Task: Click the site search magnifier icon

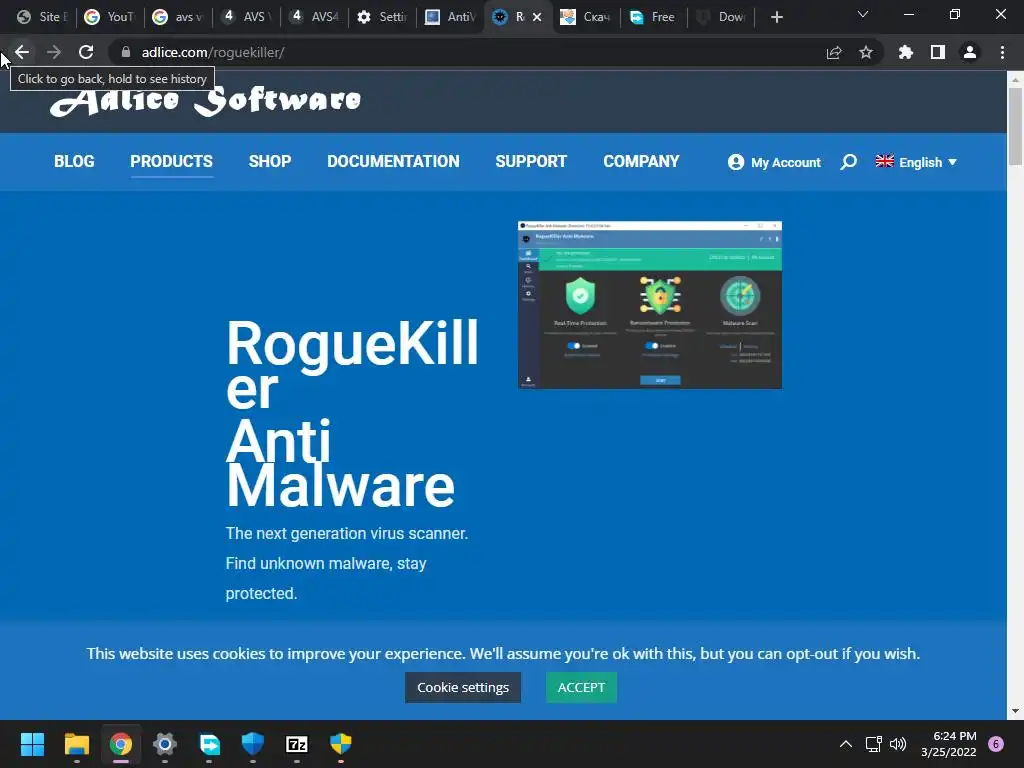Action: pyautogui.click(x=848, y=162)
